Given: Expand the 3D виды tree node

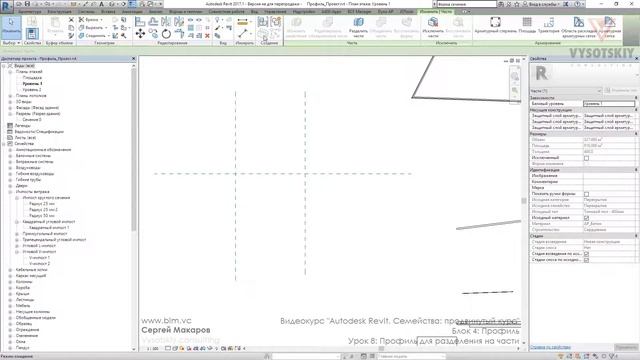Looking at the screenshot, I should 11,102.
